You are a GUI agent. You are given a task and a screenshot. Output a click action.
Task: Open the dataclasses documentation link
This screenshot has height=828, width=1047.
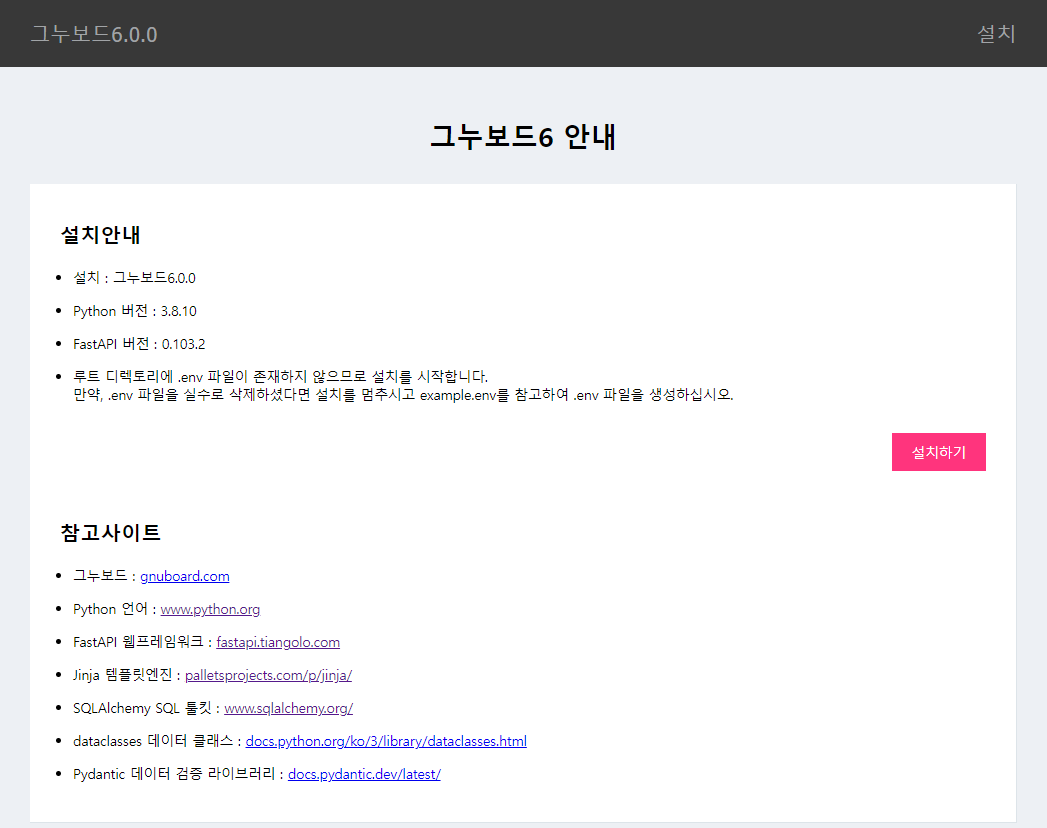(x=386, y=741)
